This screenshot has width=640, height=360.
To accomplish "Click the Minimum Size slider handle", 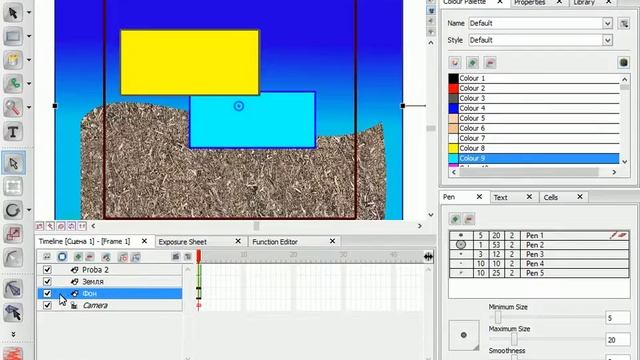I will coord(498,317).
